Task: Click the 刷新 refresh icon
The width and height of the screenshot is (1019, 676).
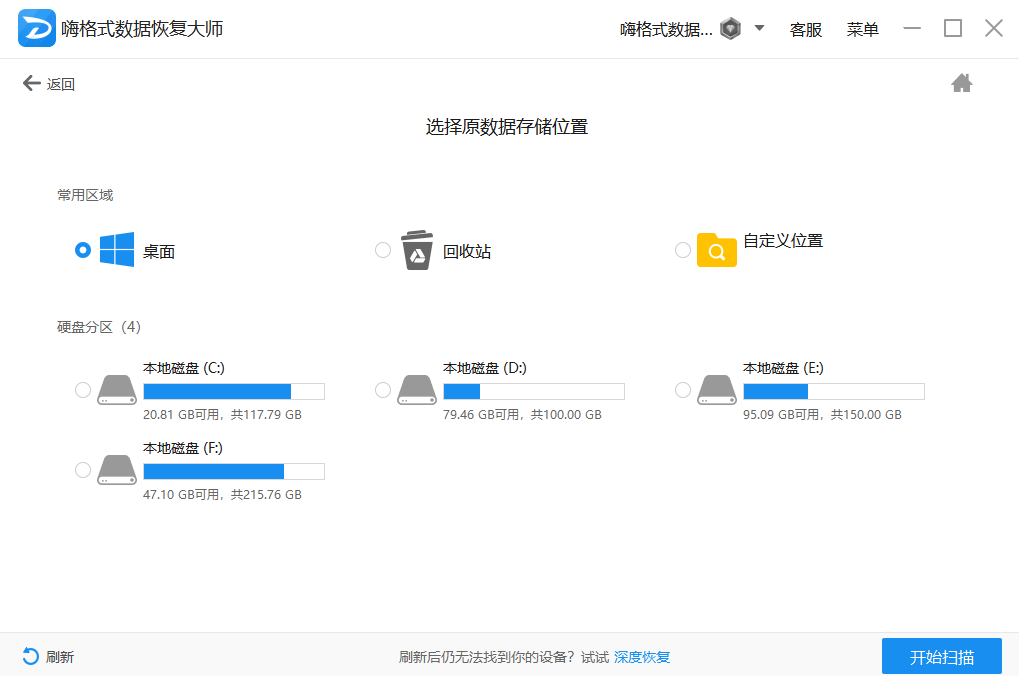Action: tap(29, 657)
